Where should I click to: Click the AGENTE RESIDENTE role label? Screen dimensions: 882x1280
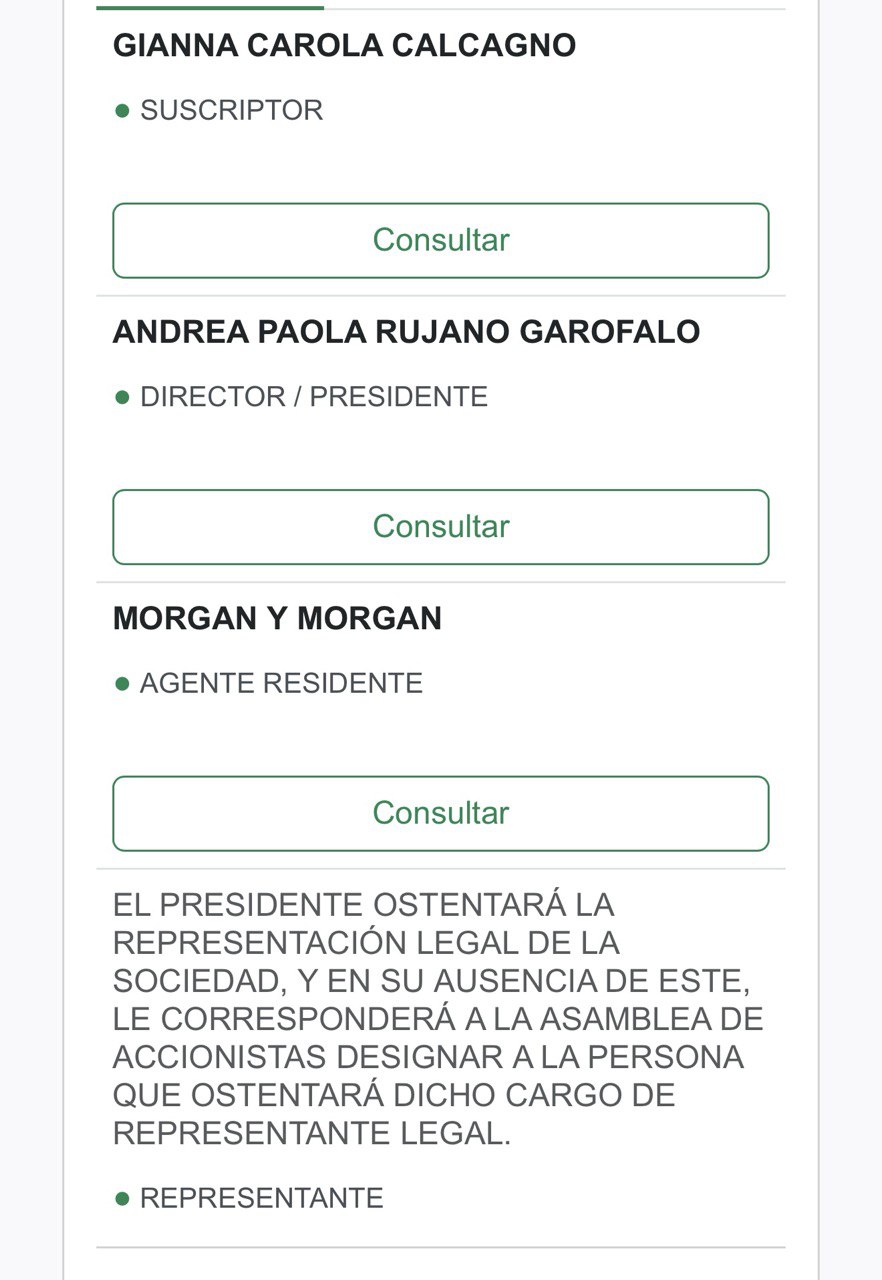click(x=281, y=684)
